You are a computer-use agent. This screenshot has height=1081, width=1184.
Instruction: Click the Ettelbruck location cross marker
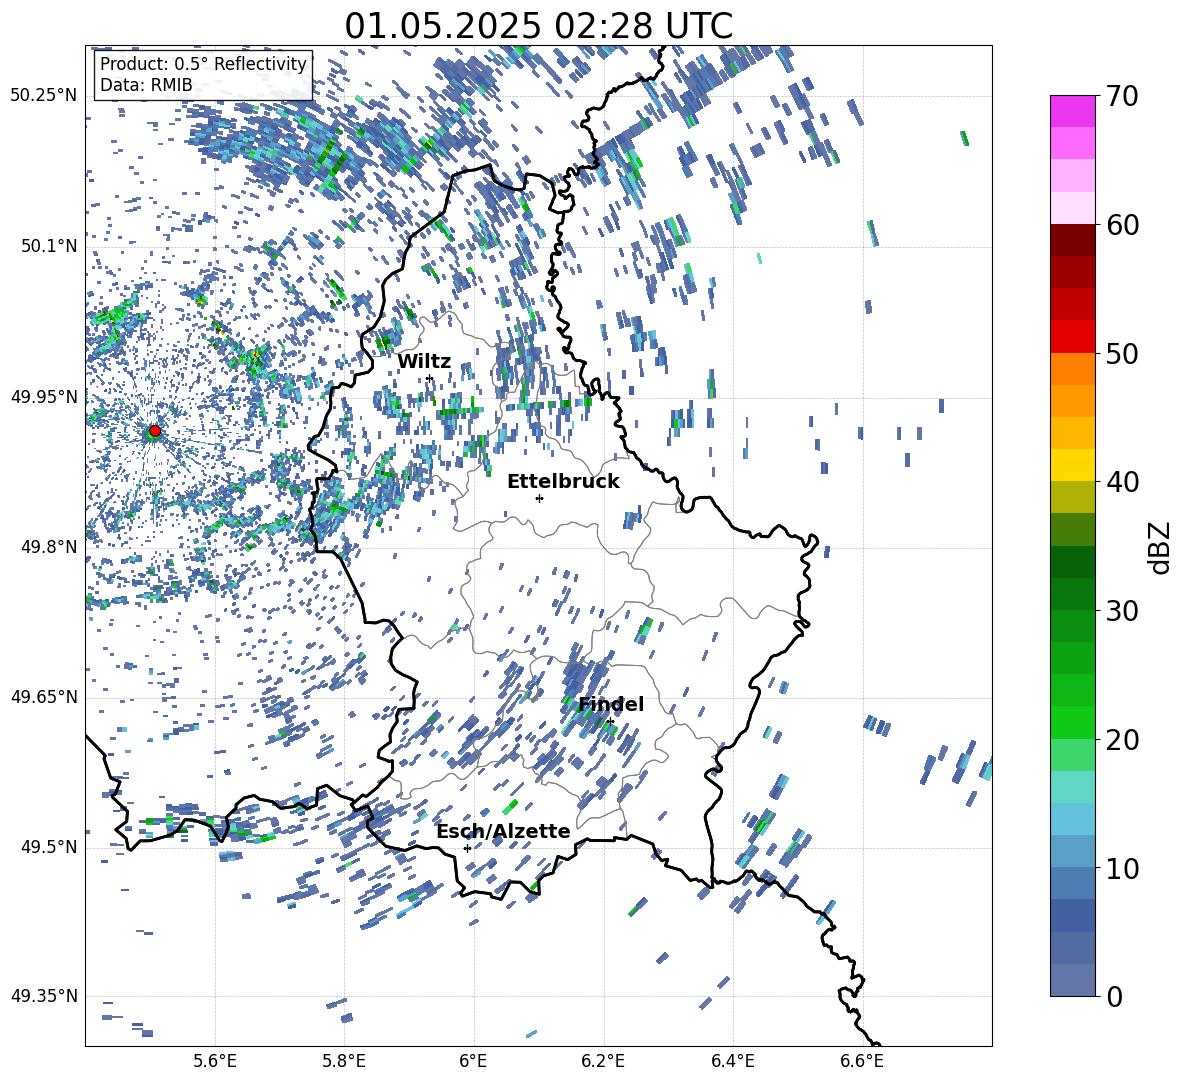(539, 498)
